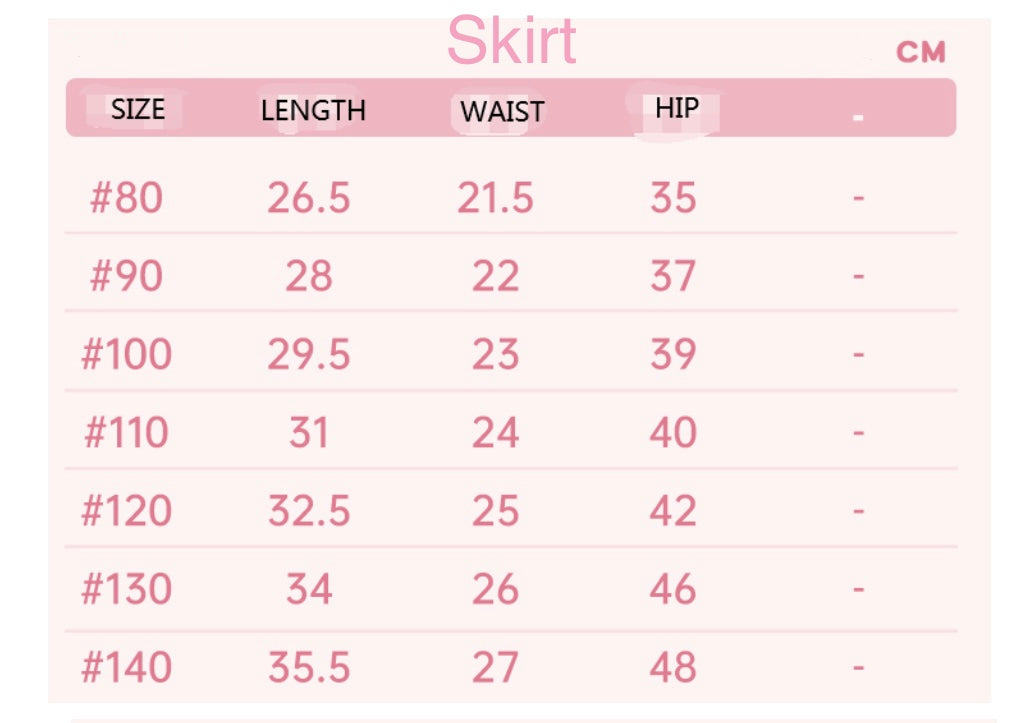
Task: Click the #90 size row label
Action: pyautogui.click(x=126, y=276)
